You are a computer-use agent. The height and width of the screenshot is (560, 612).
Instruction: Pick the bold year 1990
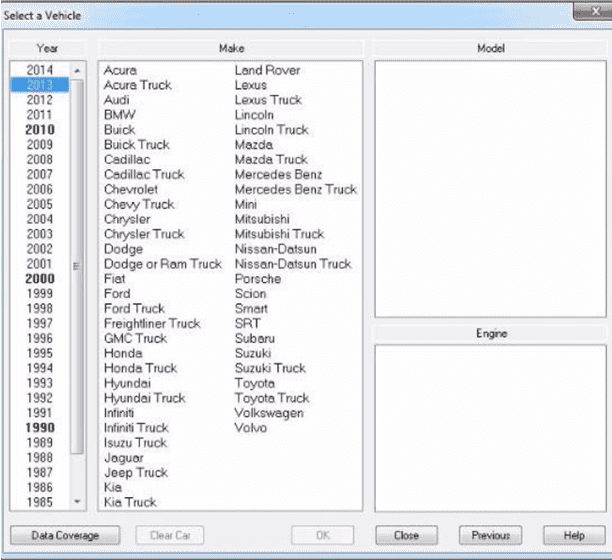40,428
